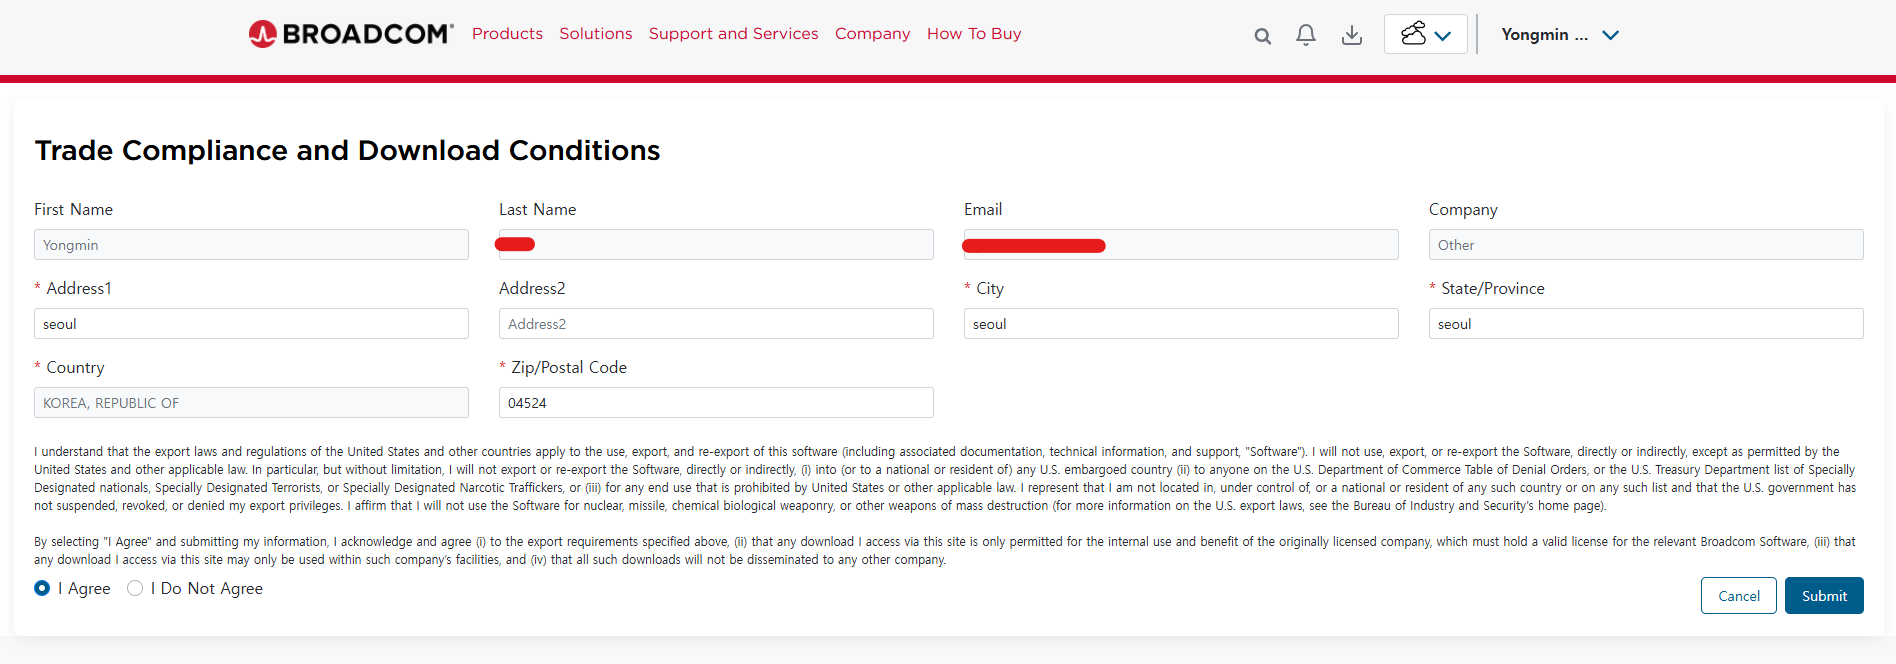Open the Company menu
The height and width of the screenshot is (664, 1896).
click(x=873, y=34)
